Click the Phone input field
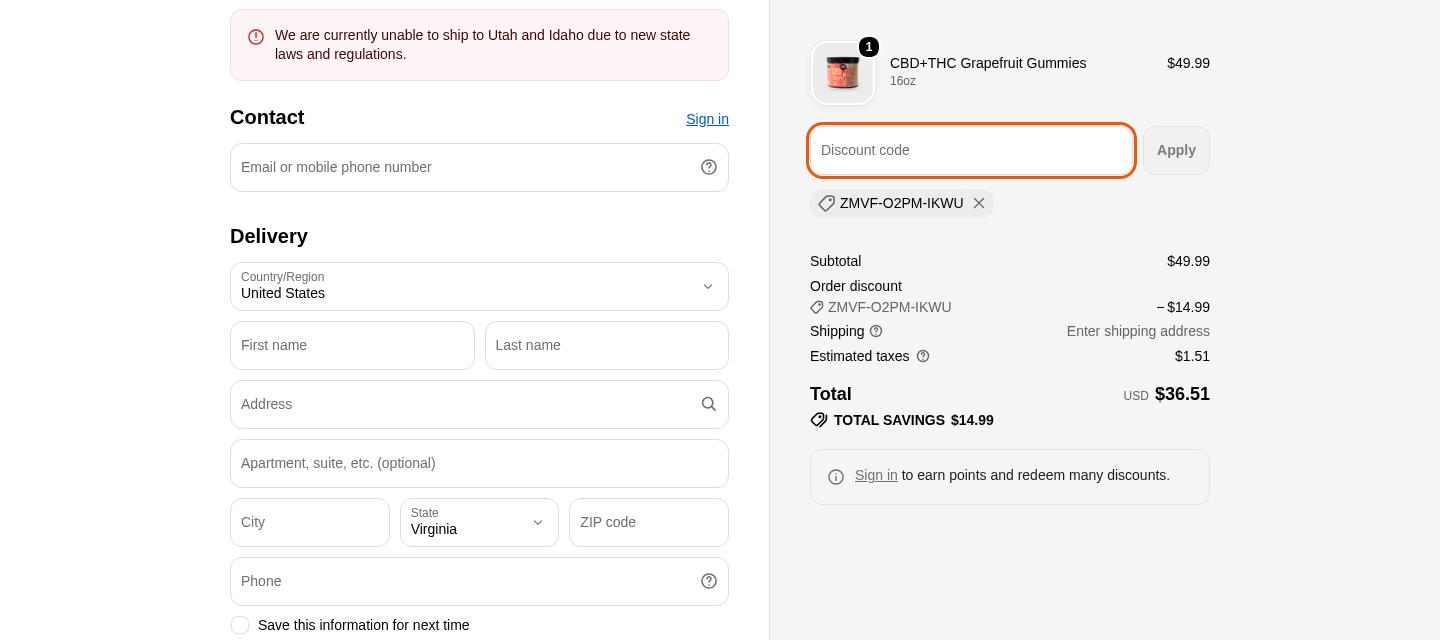 point(479,581)
